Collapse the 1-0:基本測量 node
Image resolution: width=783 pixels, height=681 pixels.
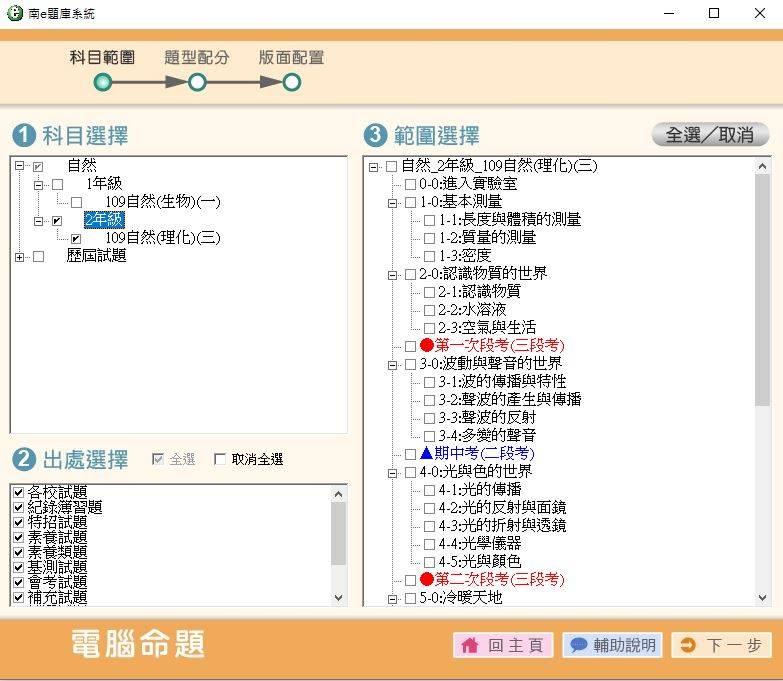point(392,203)
